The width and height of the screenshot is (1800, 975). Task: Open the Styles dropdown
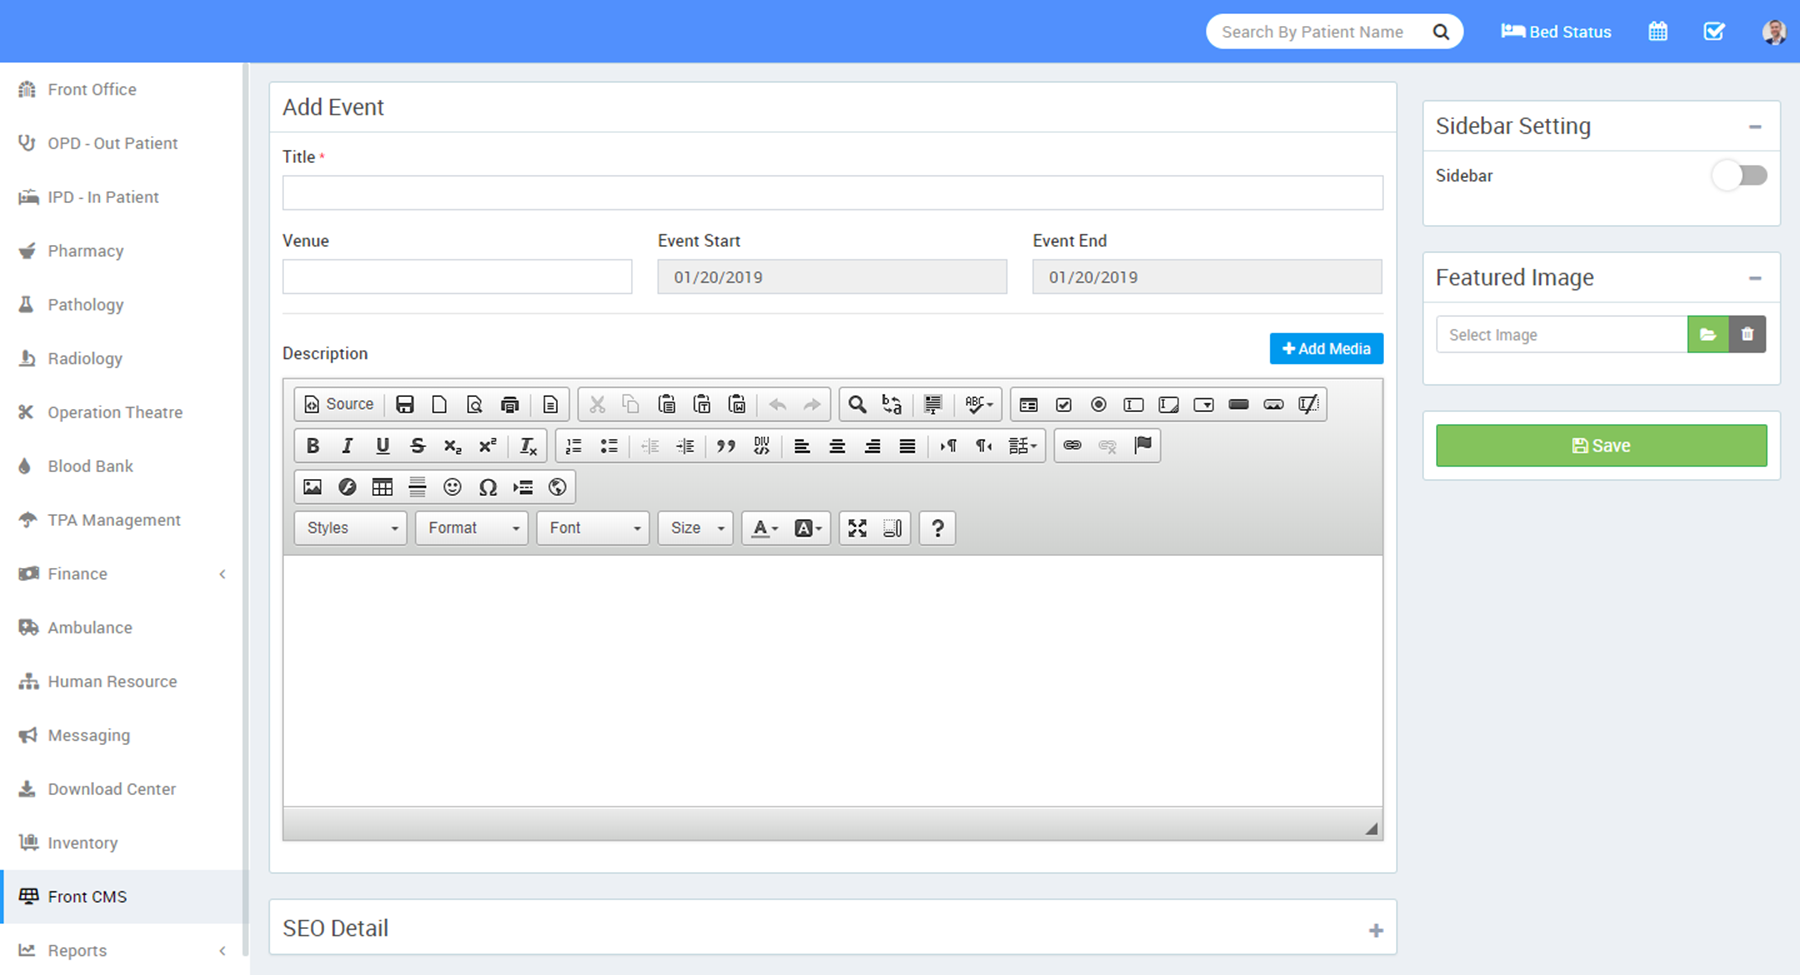click(351, 528)
